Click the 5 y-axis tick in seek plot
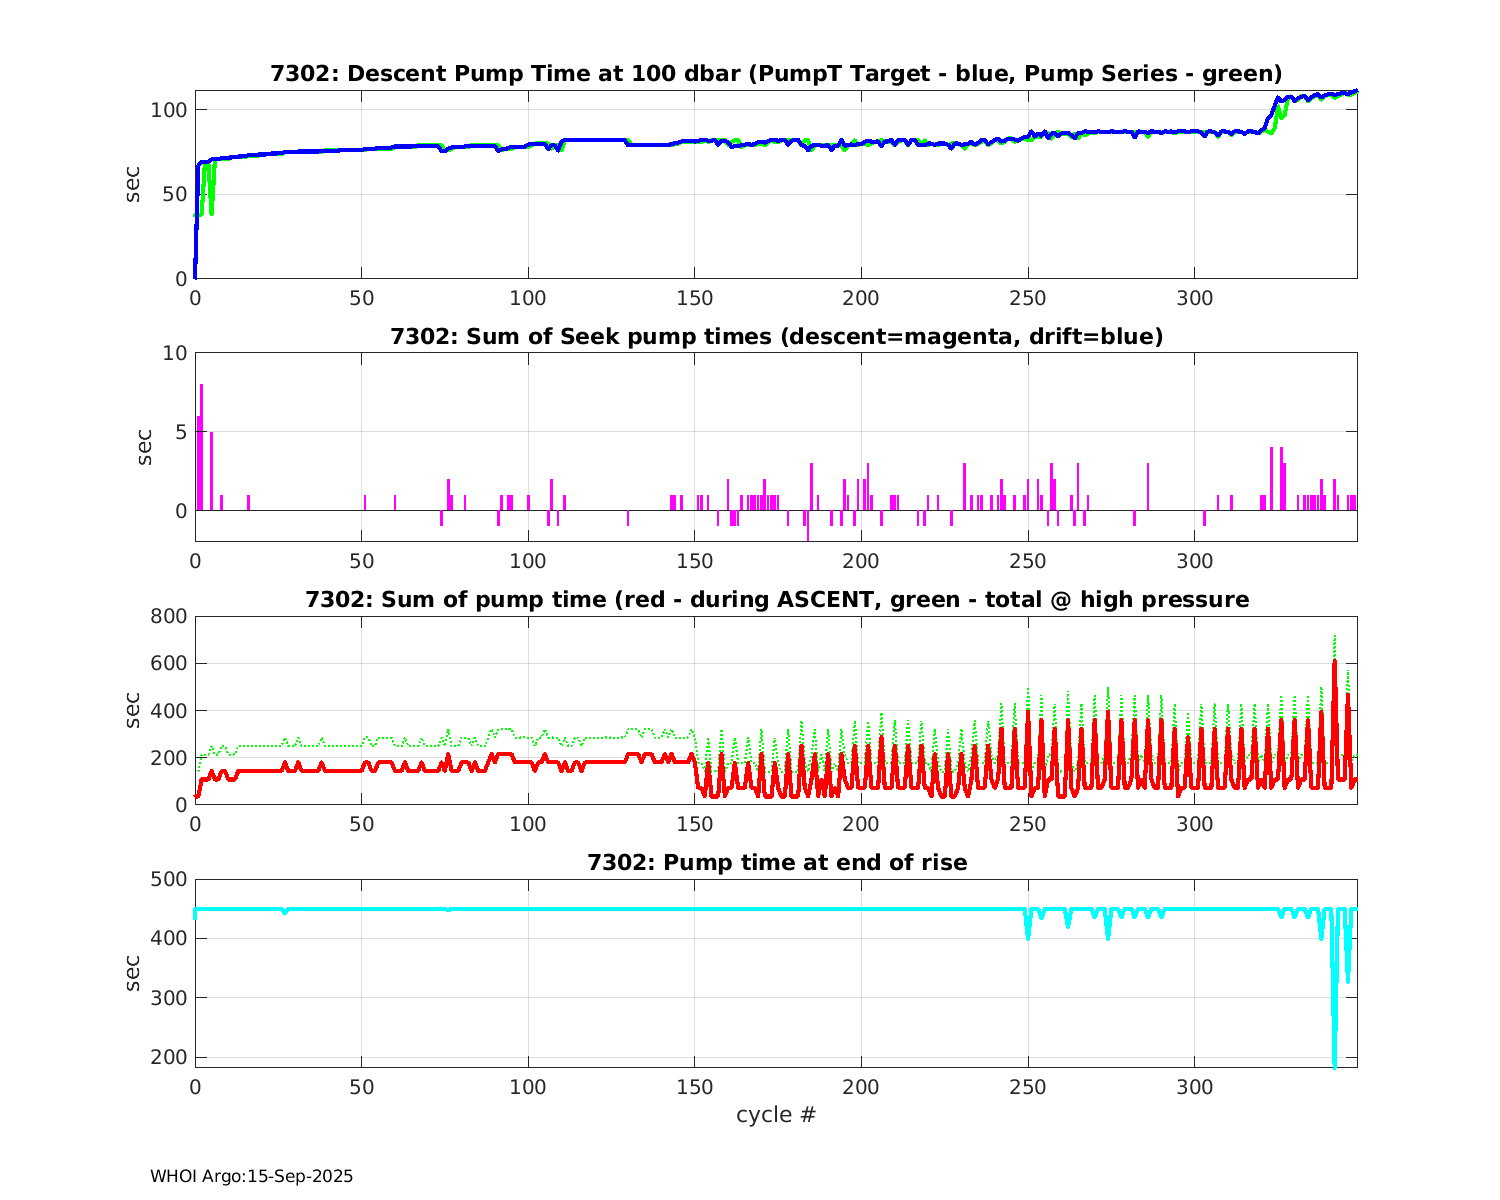Viewport: 1500px width, 1200px height. (180, 432)
